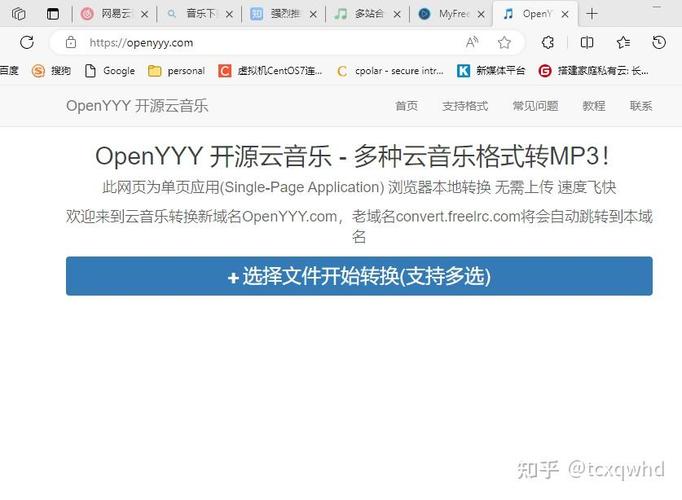Open the Extensions puzzle icon

click(x=548, y=42)
